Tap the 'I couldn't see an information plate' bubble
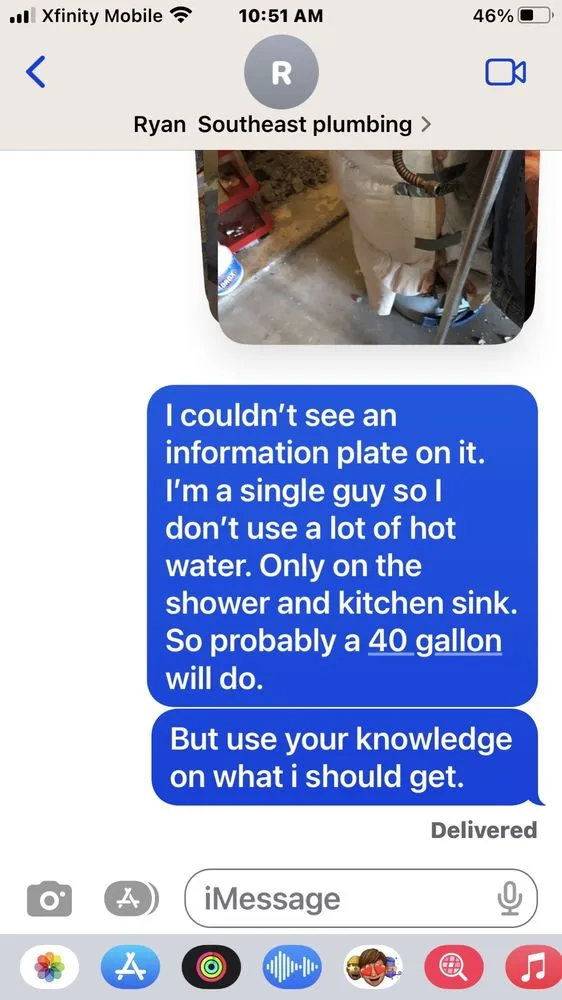Image resolution: width=562 pixels, height=1000 pixels. (342, 545)
